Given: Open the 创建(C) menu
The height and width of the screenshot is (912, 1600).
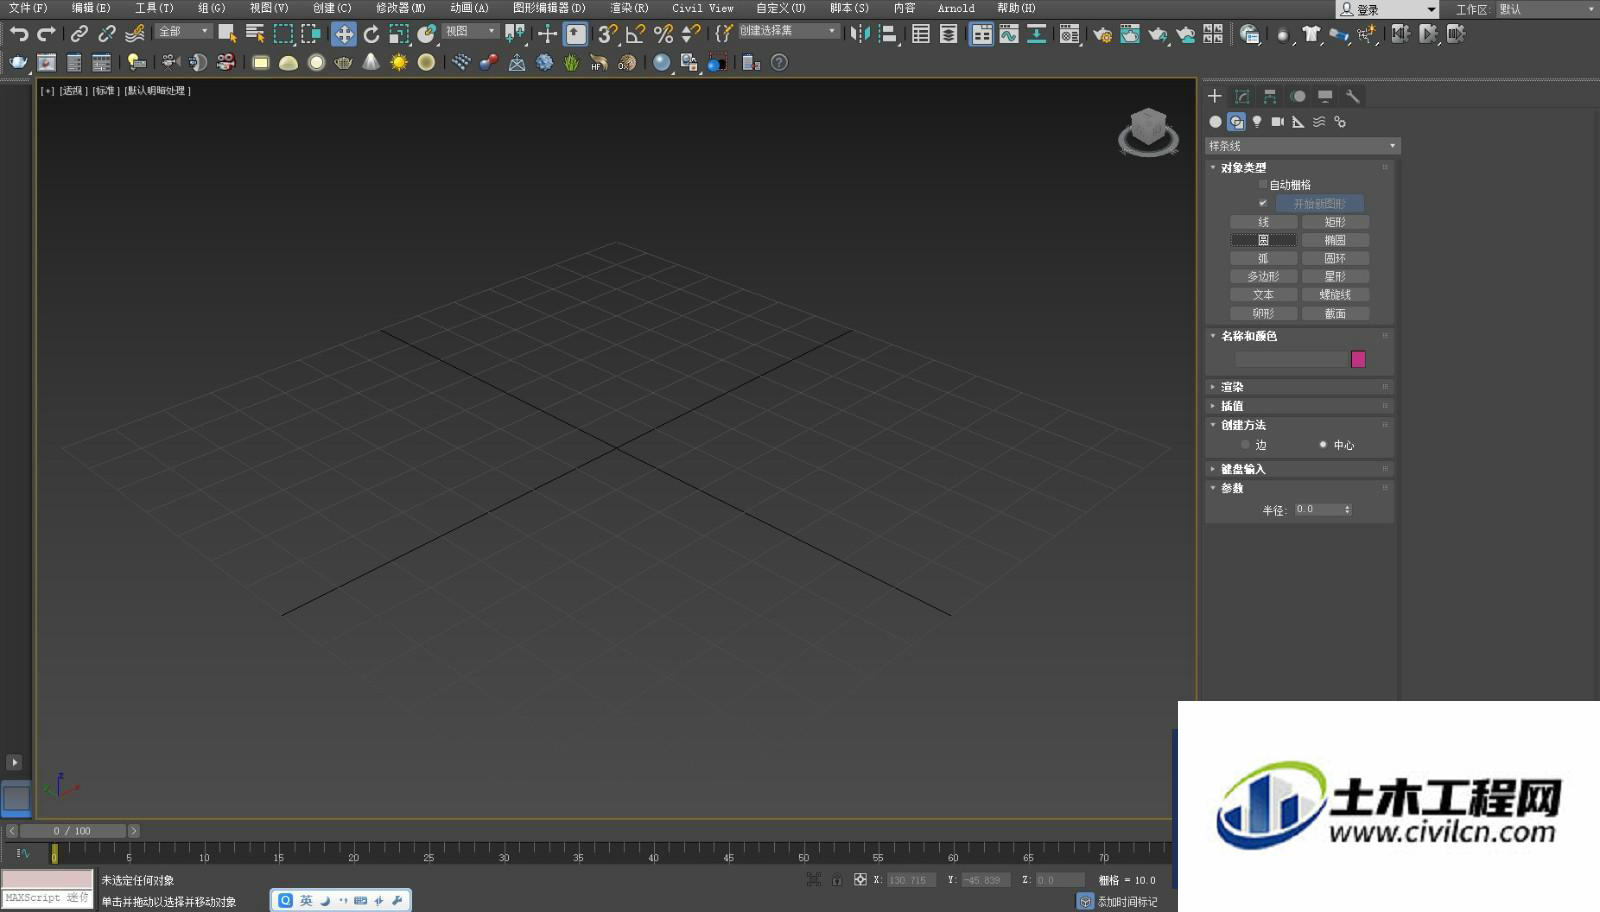Looking at the screenshot, I should click(332, 8).
